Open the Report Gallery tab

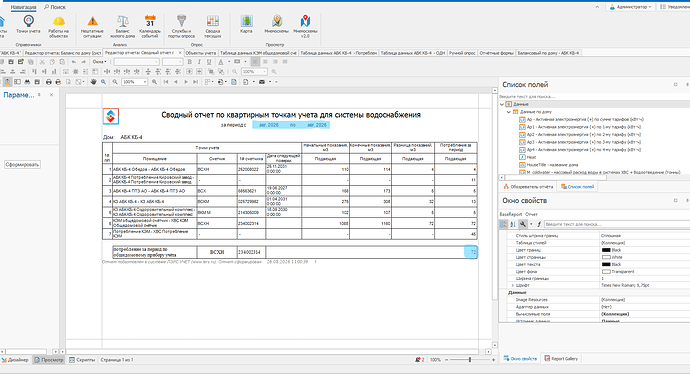tap(562, 359)
